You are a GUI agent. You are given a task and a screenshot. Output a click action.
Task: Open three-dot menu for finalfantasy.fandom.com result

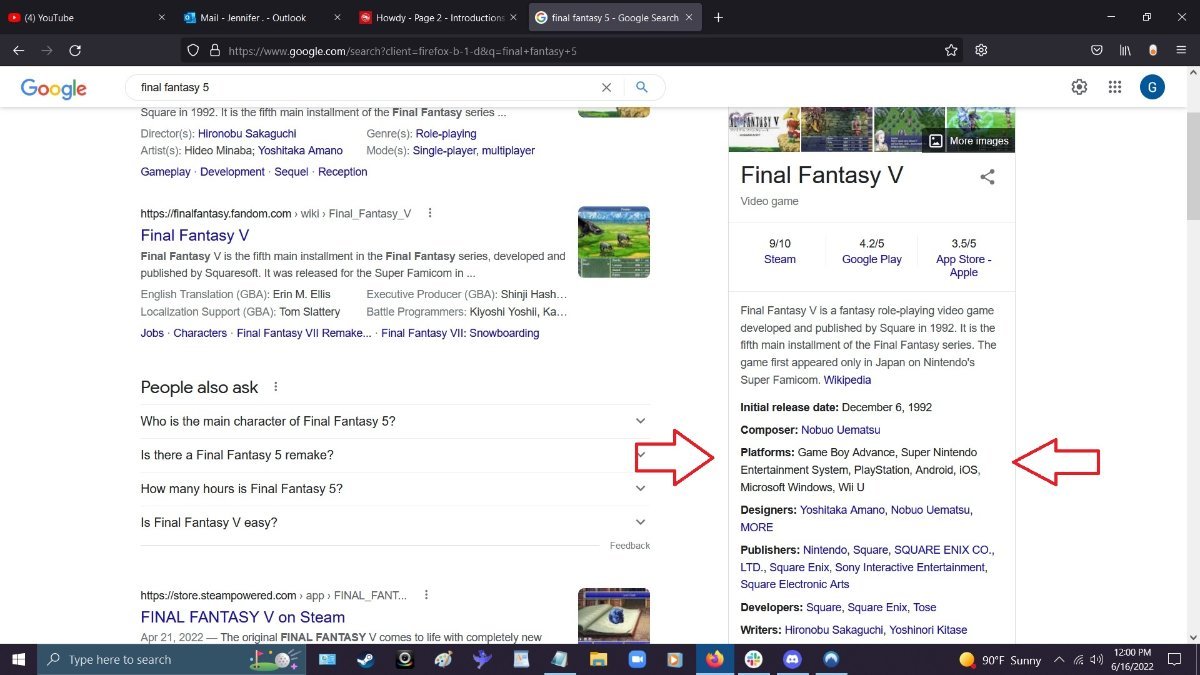pyautogui.click(x=430, y=213)
